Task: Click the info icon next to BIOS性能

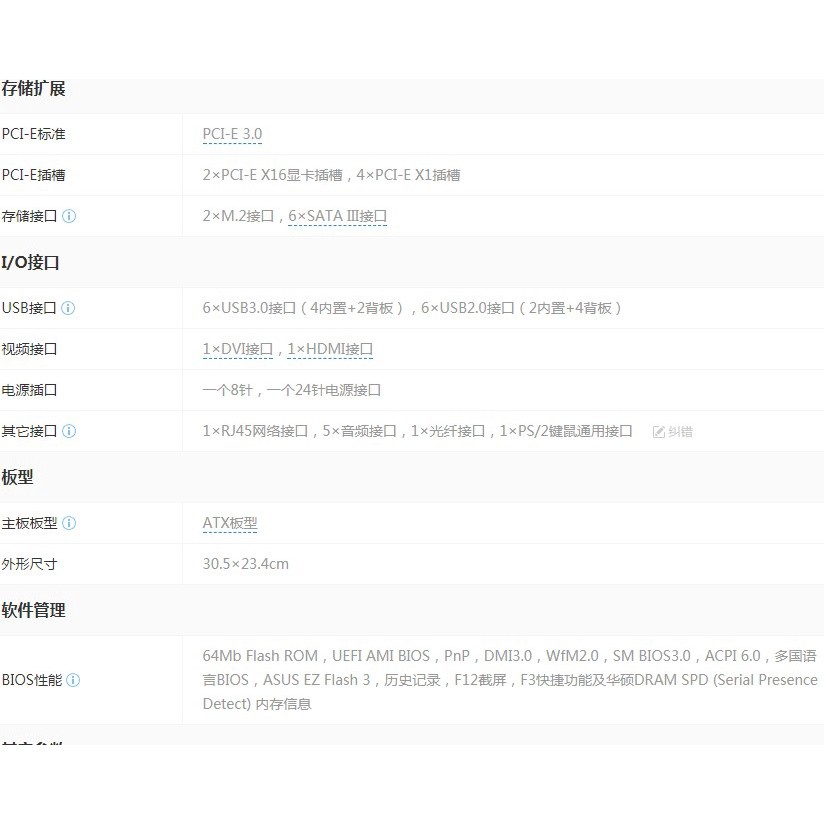Action: pos(73,680)
